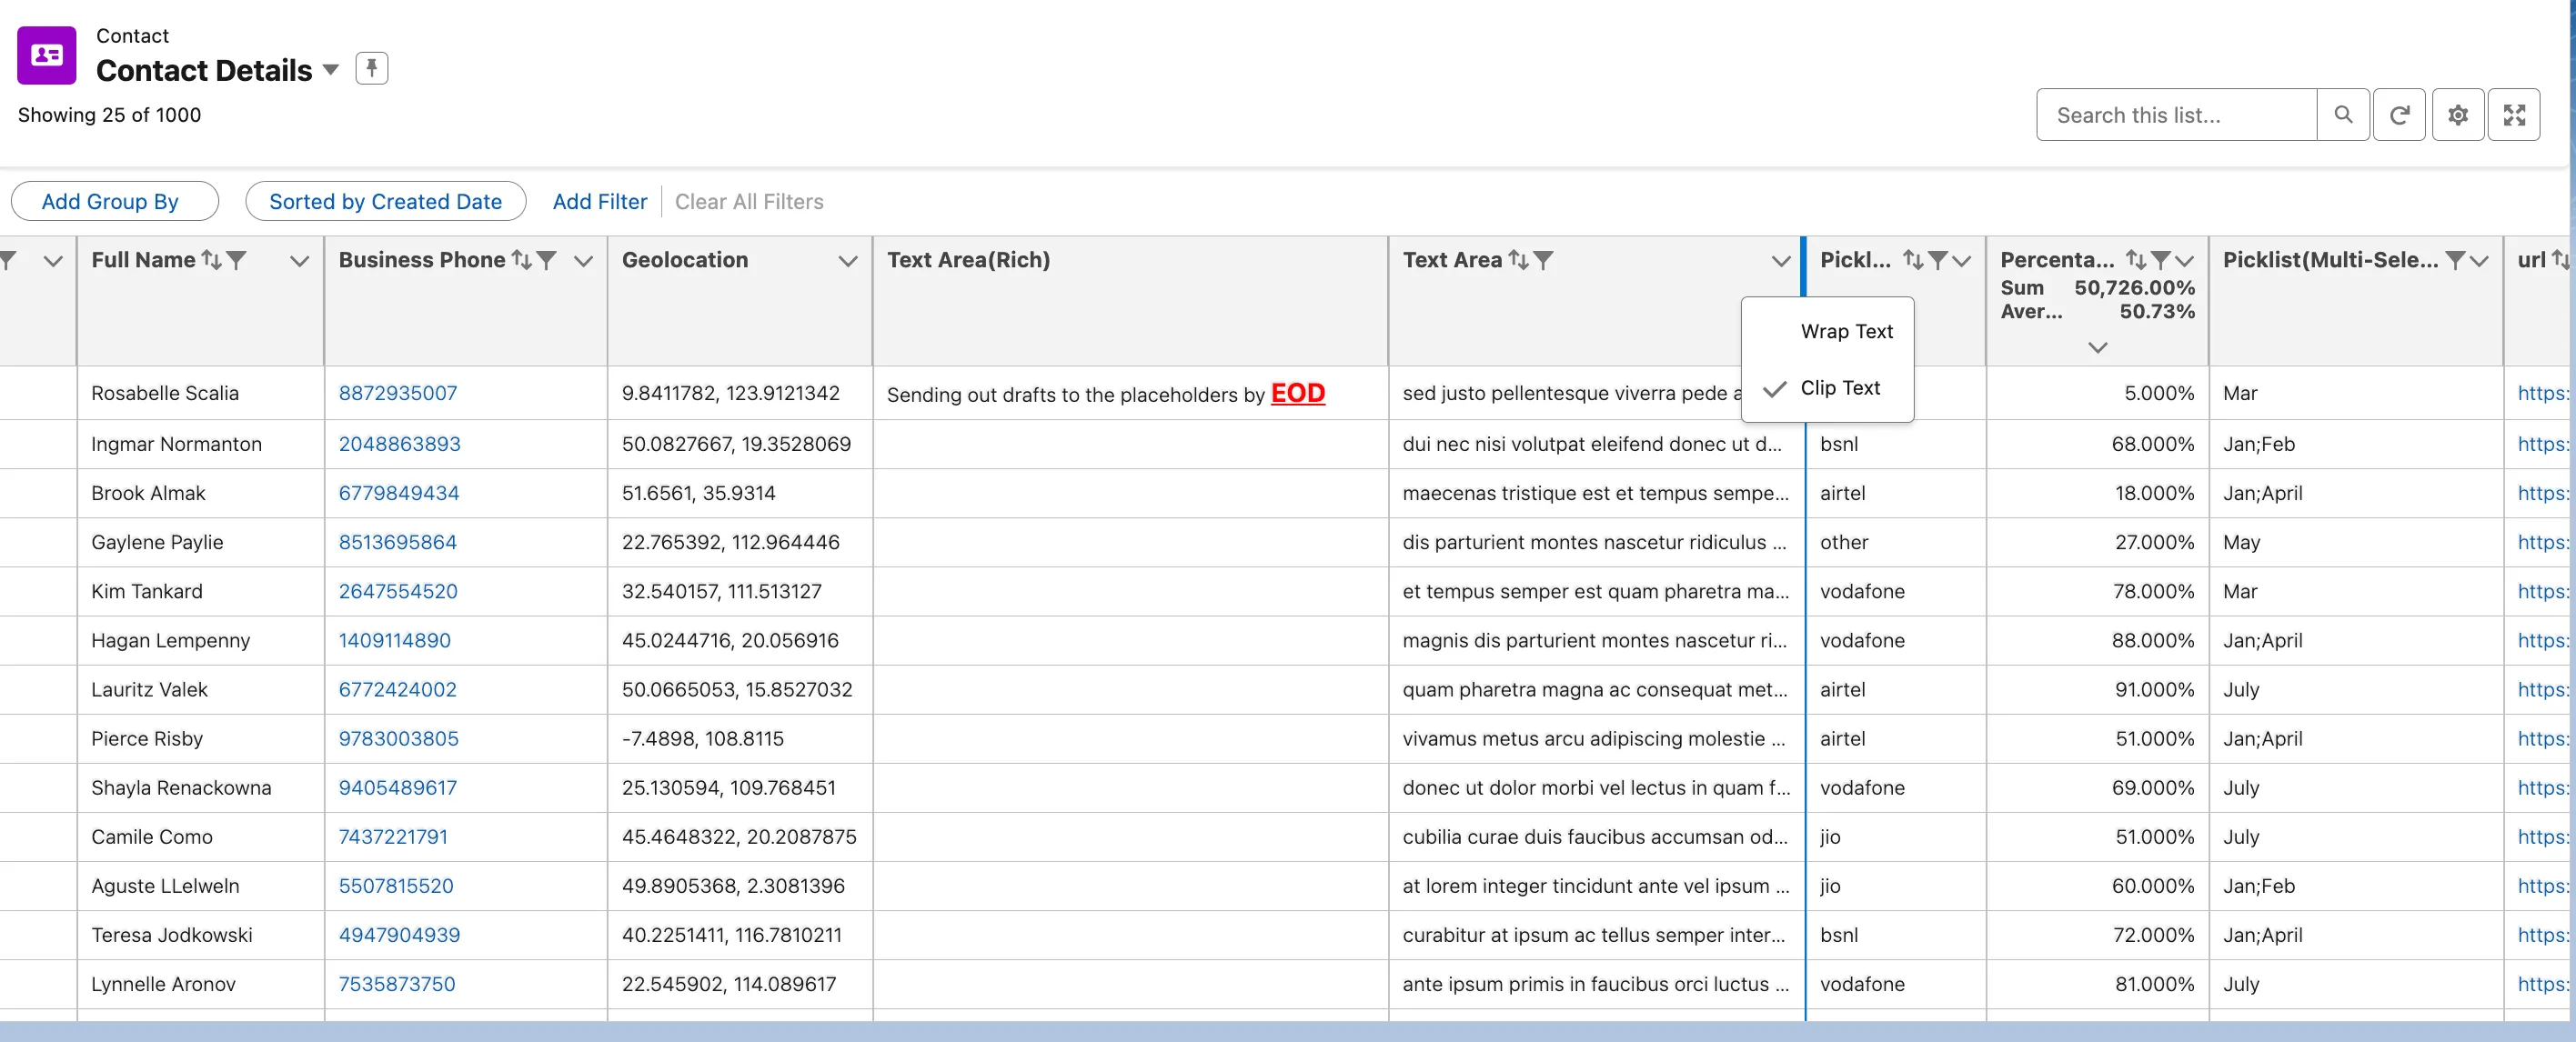Expand the Sum and Average chevron under Percentage

(2096, 347)
